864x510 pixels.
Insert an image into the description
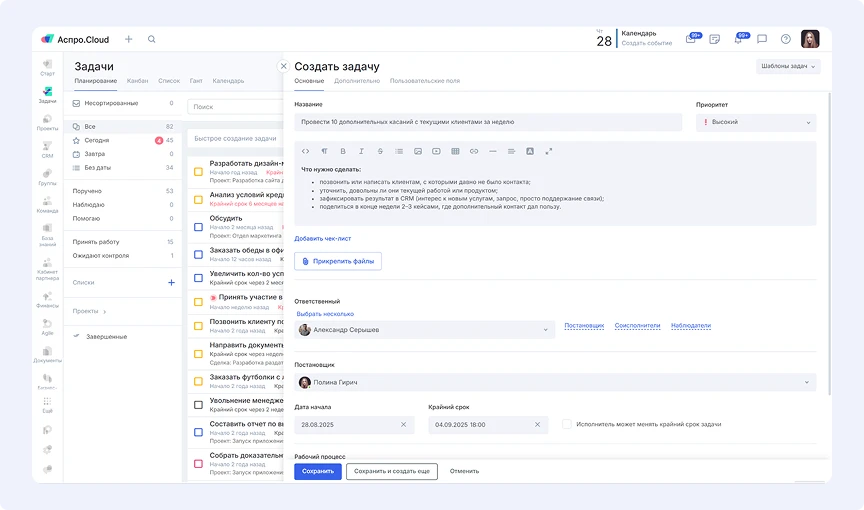click(418, 151)
